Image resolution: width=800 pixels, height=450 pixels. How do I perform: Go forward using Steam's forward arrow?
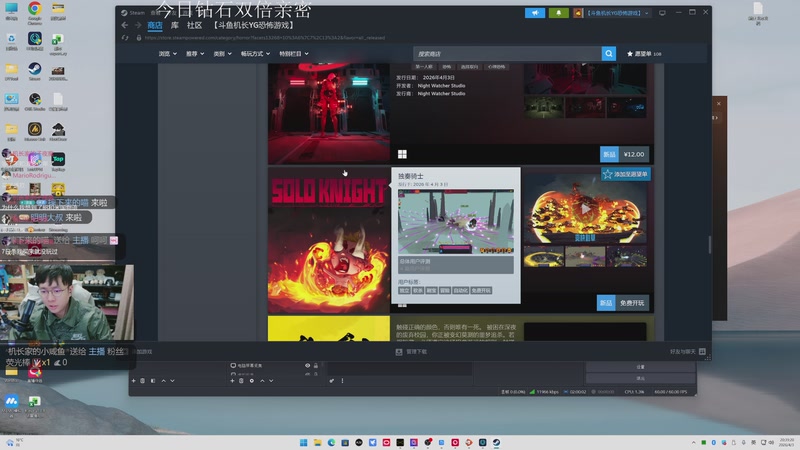pyautogui.click(x=138, y=25)
